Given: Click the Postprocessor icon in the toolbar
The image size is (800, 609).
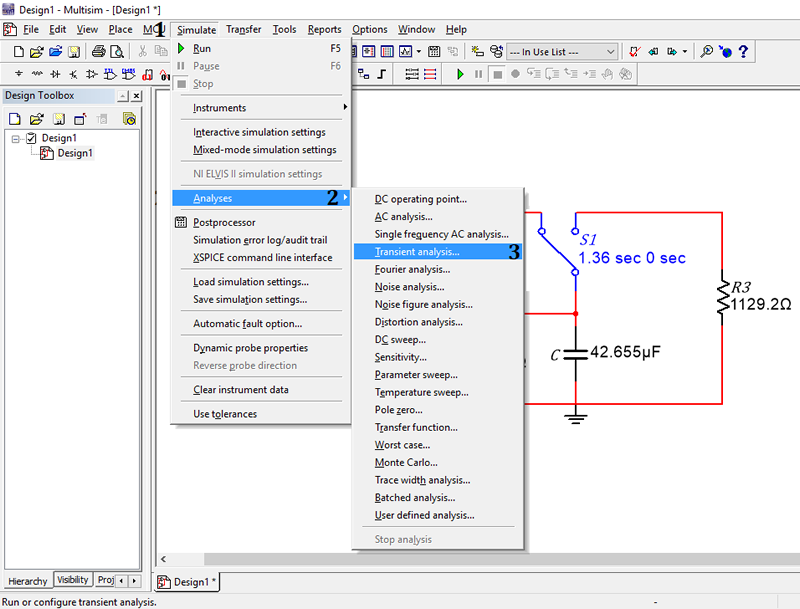Looking at the screenshot, I should coord(434,52).
